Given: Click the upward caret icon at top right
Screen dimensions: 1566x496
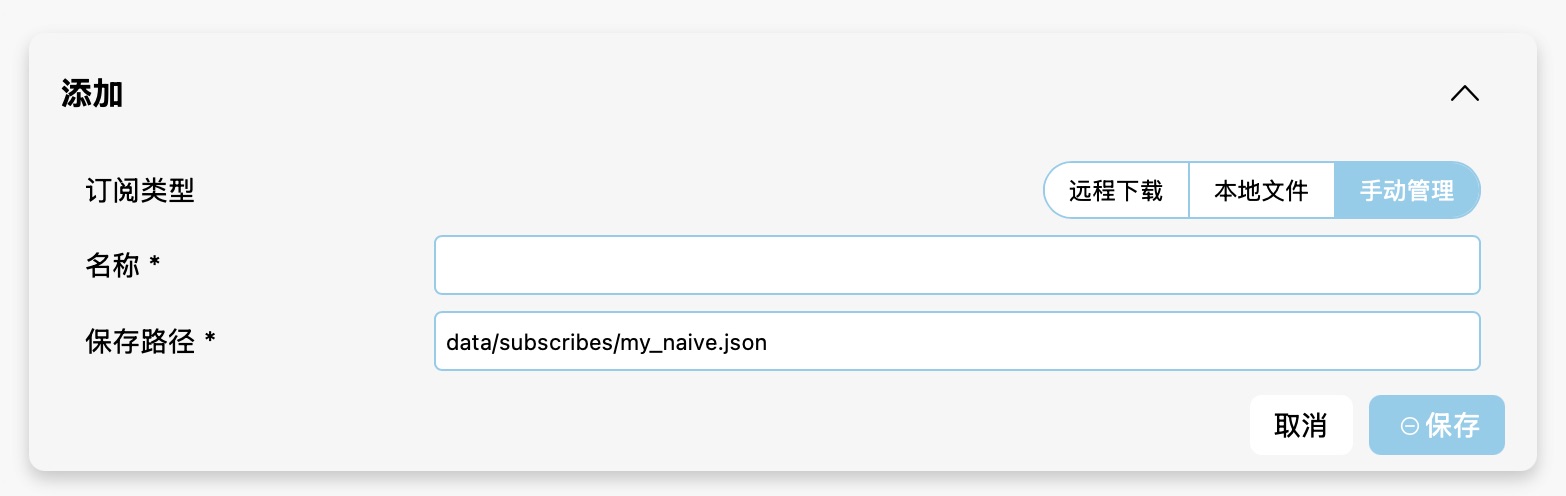Looking at the screenshot, I should 1464,94.
